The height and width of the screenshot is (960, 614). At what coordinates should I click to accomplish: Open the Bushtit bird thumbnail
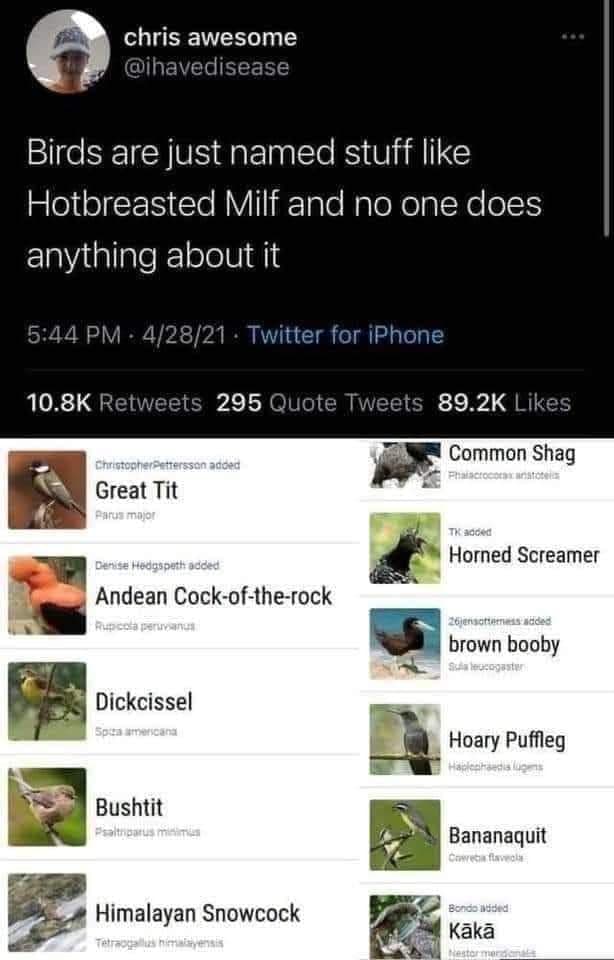(x=46, y=806)
